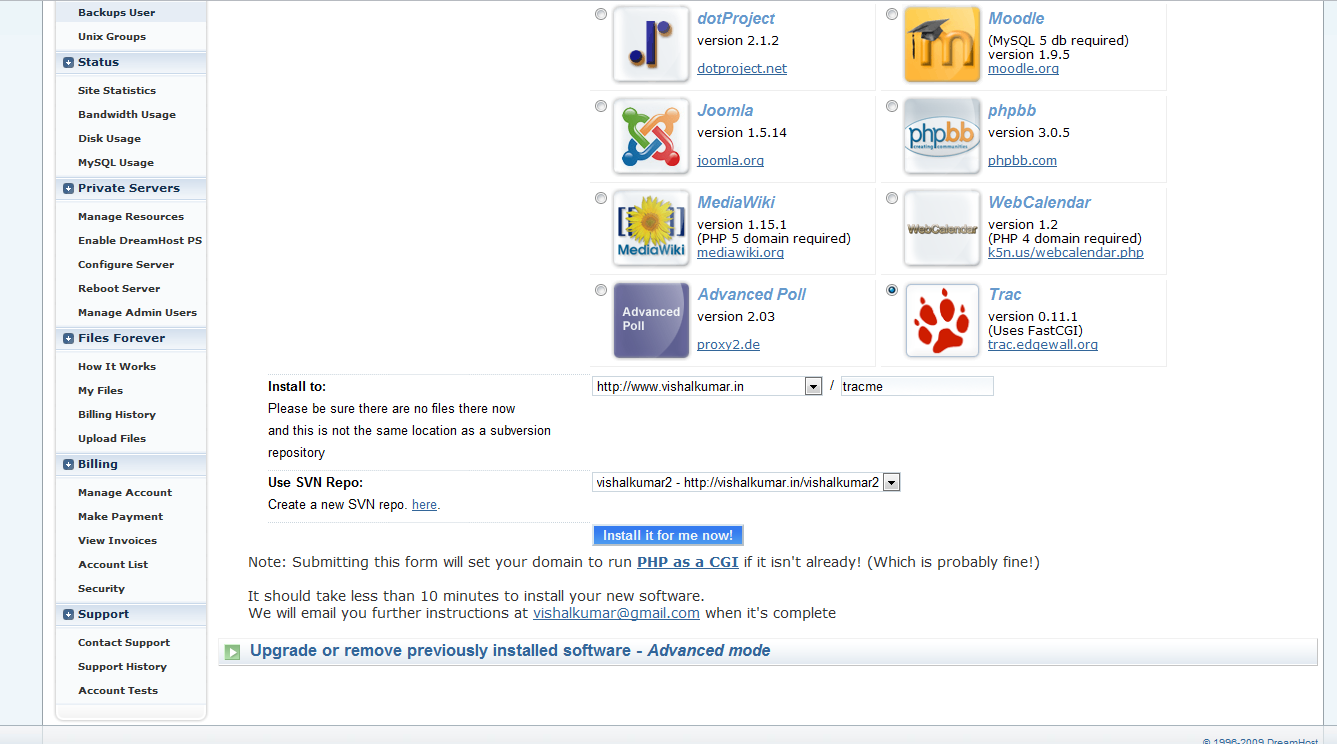Select the Joomla radio button

(600, 106)
